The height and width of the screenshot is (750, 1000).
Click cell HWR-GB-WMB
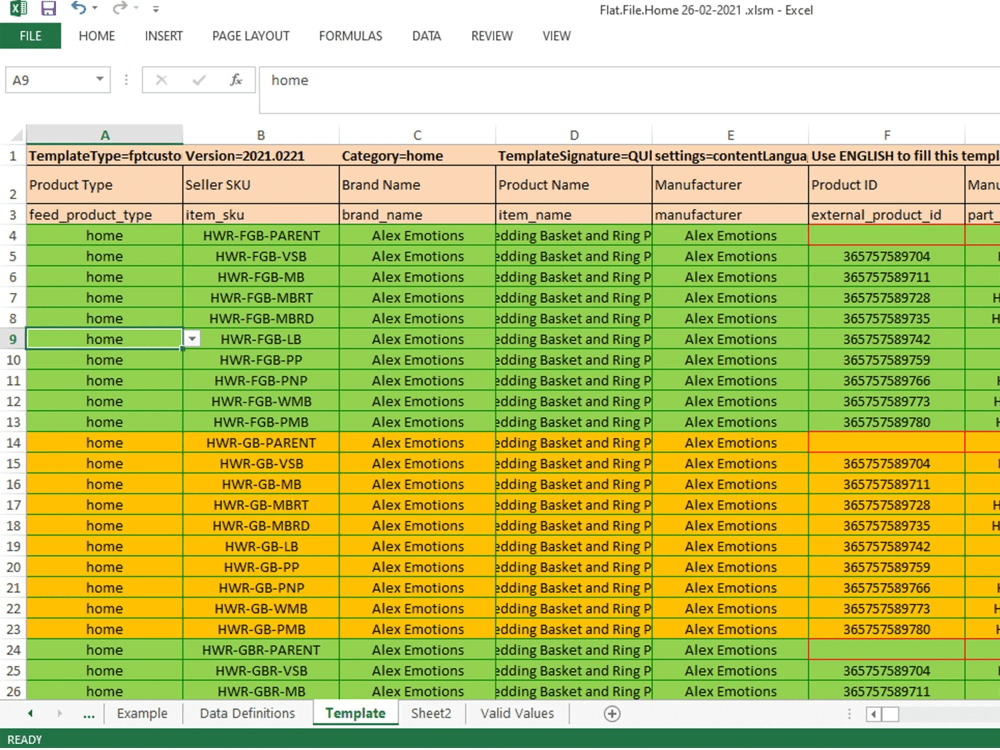261,608
